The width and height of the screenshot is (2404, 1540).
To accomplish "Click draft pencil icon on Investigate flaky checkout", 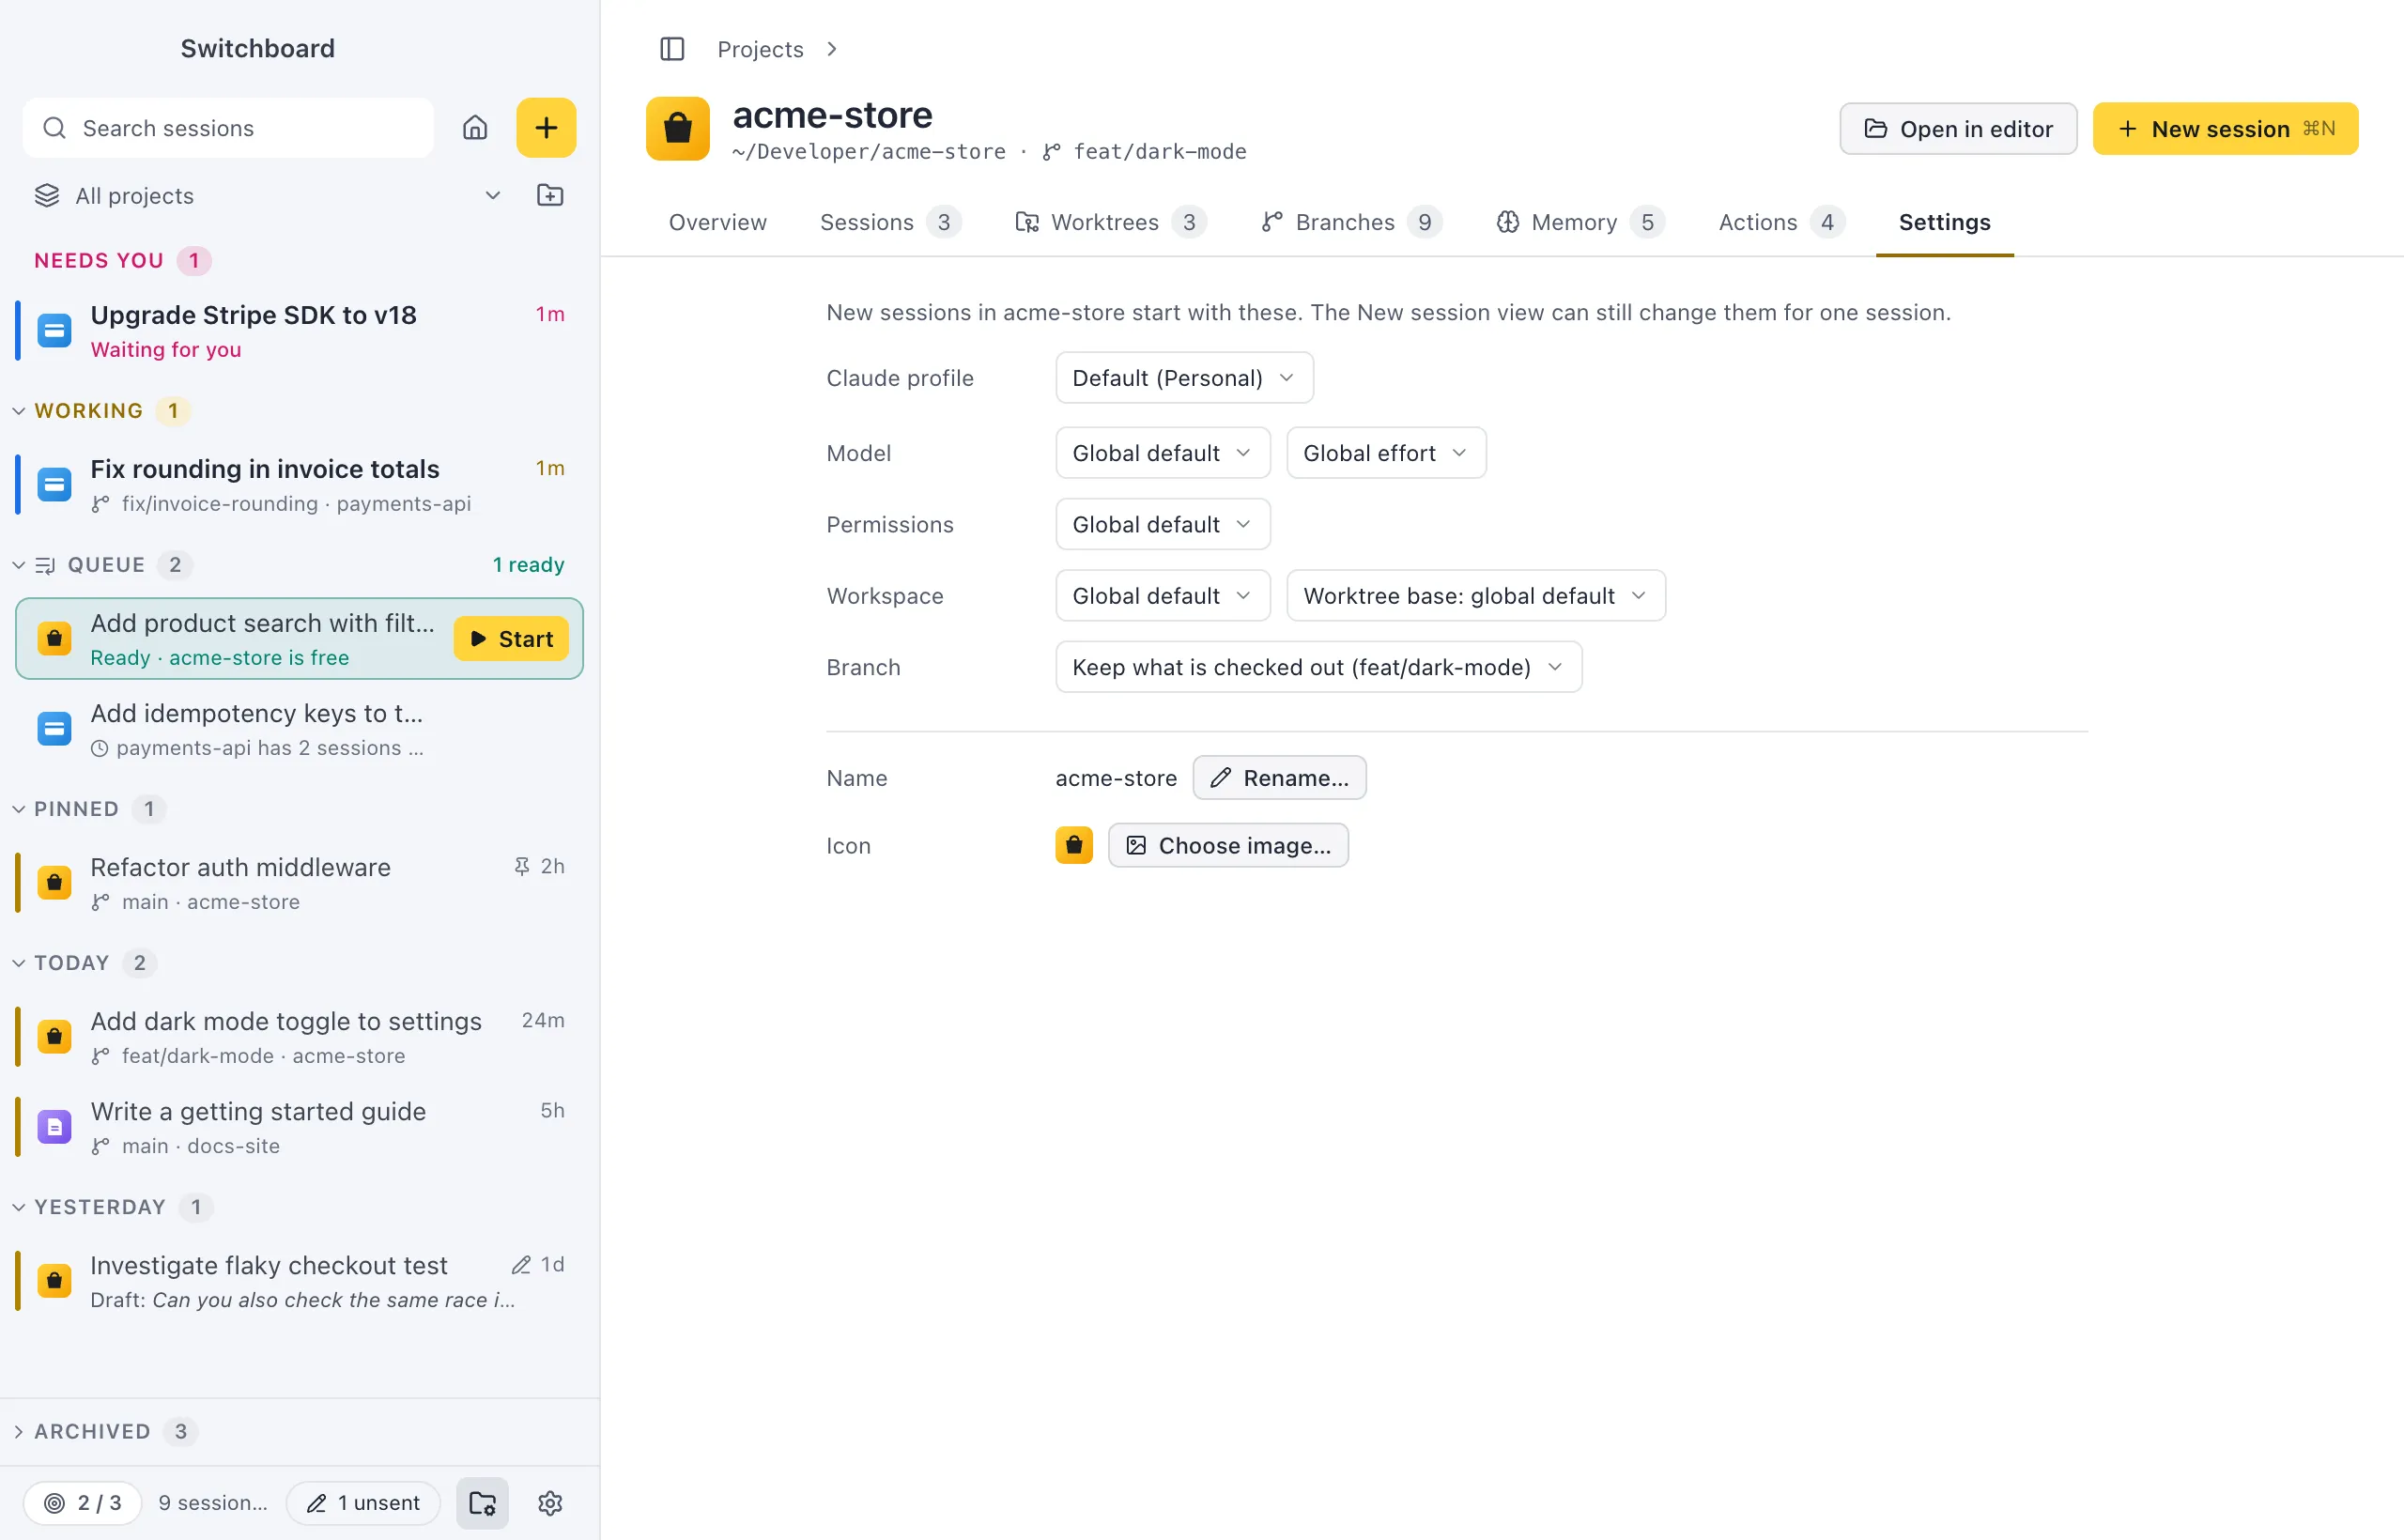I will tap(521, 1265).
